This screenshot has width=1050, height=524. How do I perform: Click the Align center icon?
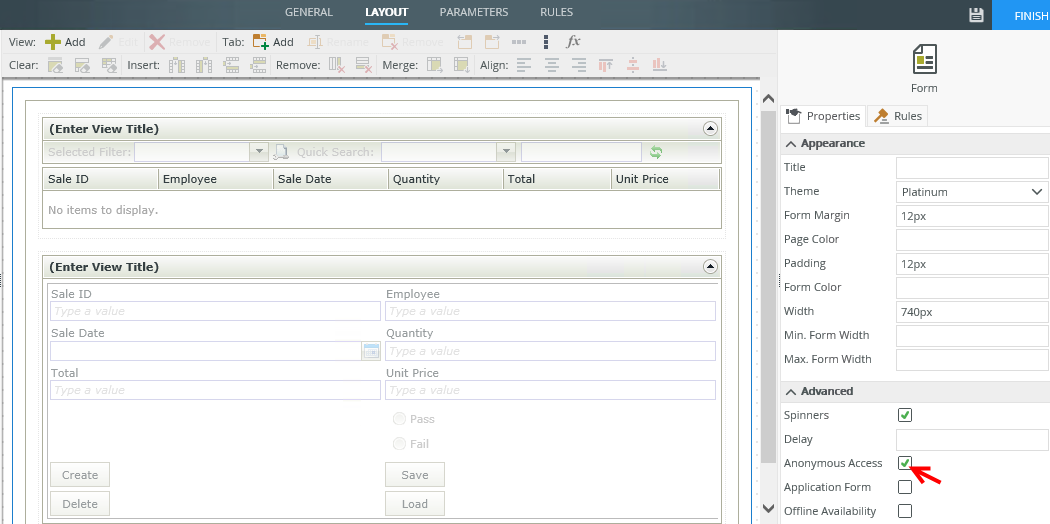pos(552,65)
